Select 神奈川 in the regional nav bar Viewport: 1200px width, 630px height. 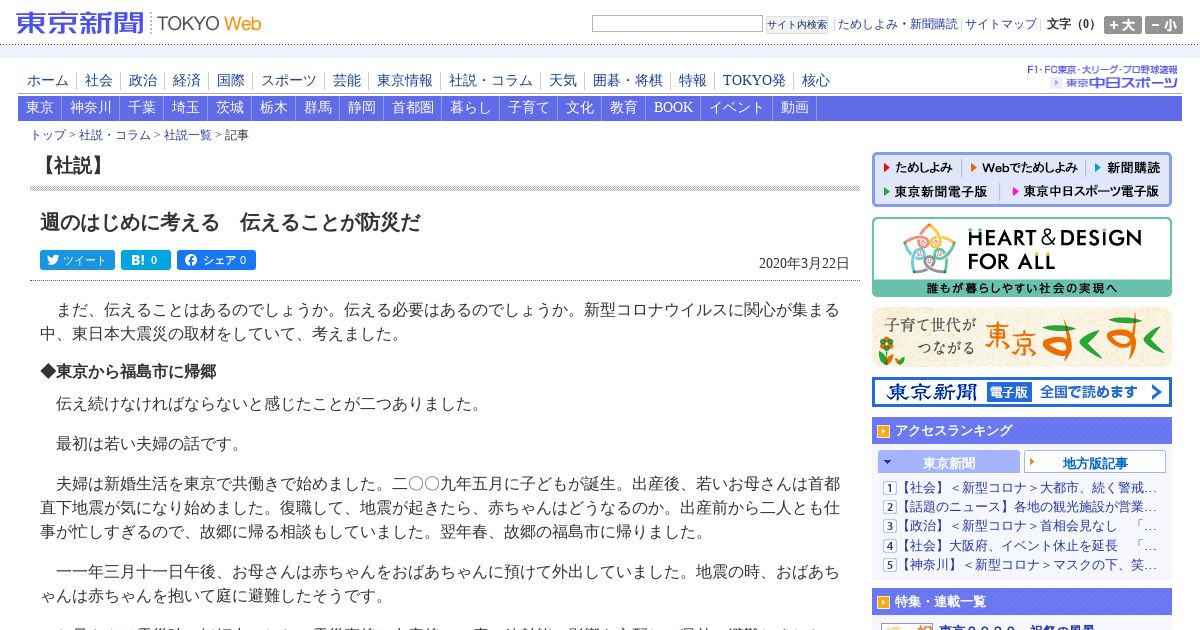[91, 108]
